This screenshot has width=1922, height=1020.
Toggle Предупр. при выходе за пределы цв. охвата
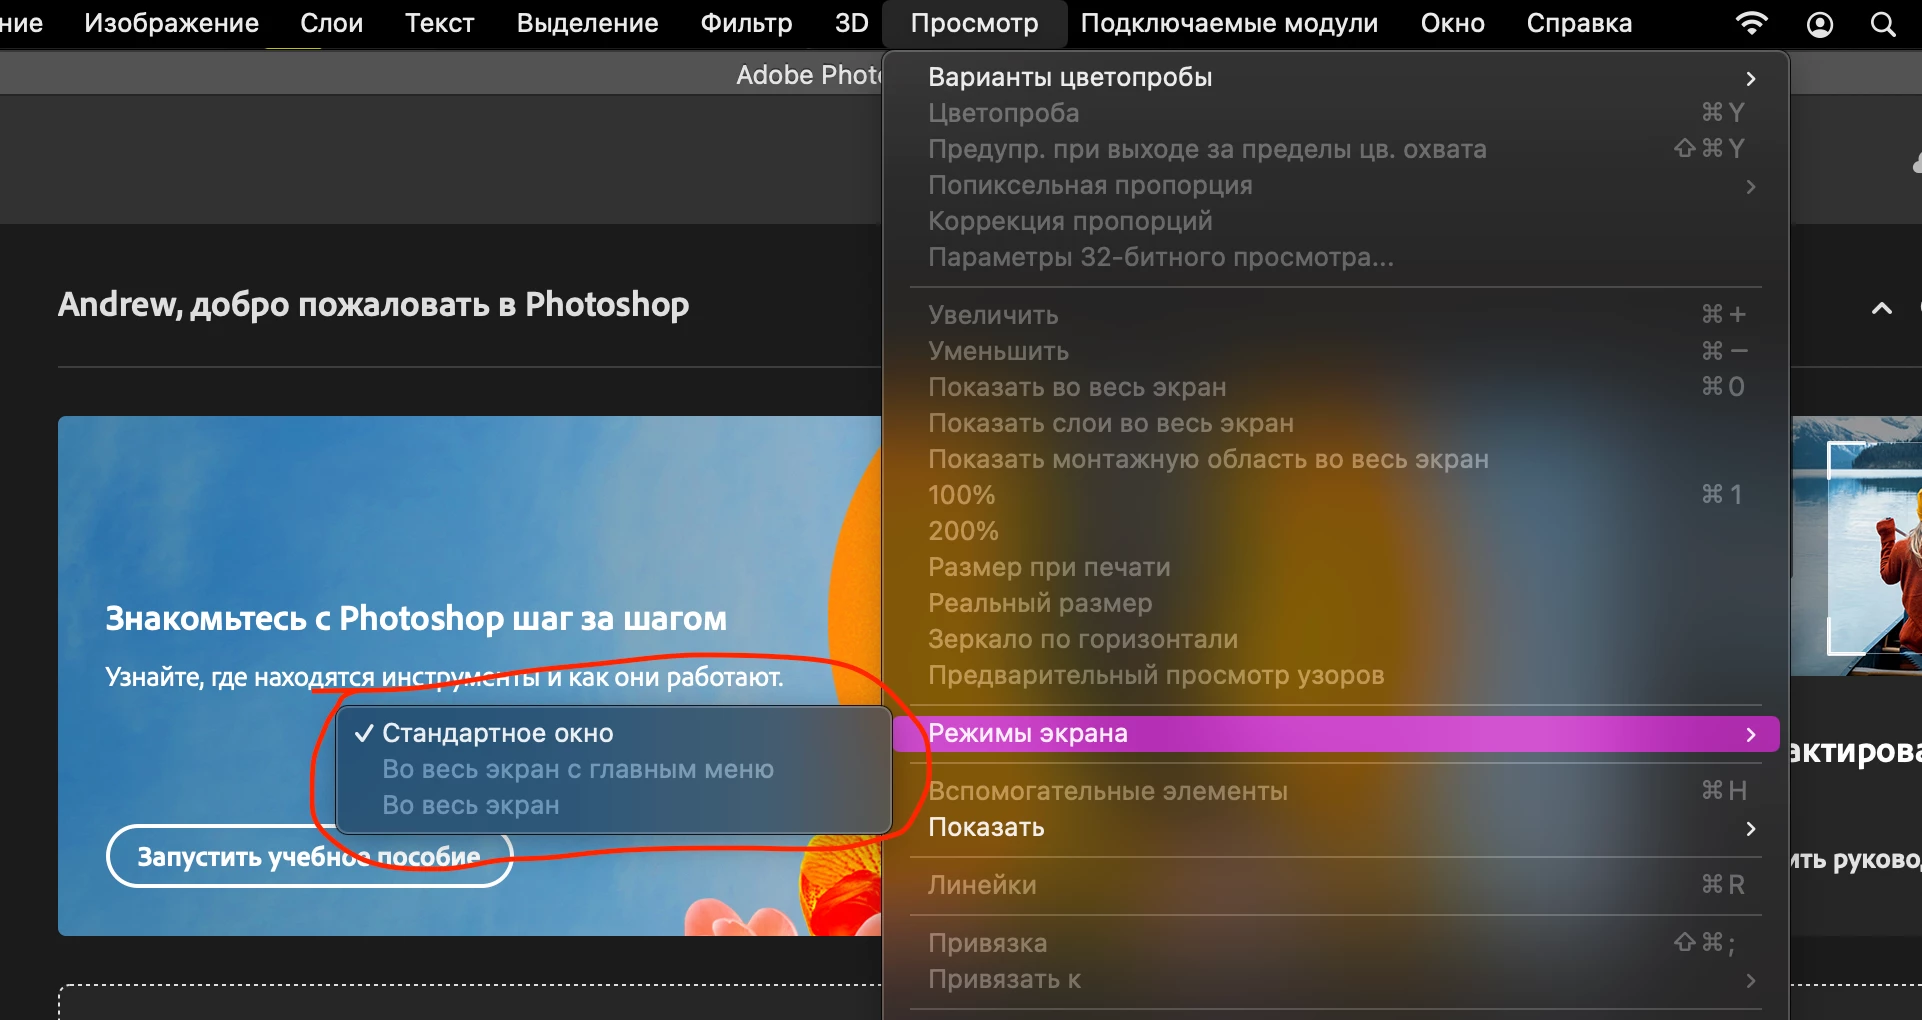coord(1335,149)
